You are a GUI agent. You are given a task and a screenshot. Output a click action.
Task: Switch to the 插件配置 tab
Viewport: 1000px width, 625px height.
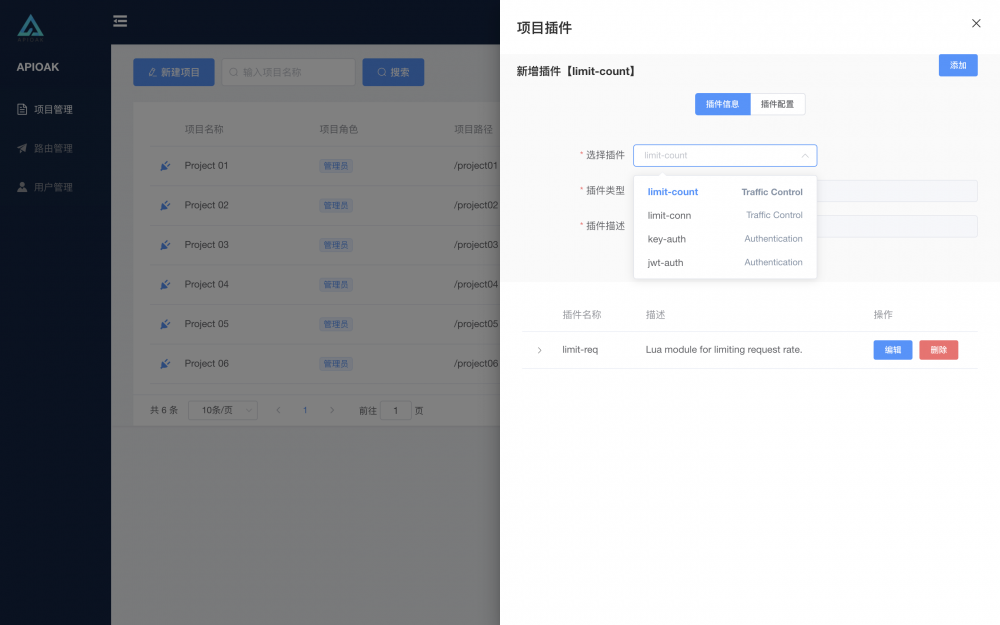tap(777, 103)
